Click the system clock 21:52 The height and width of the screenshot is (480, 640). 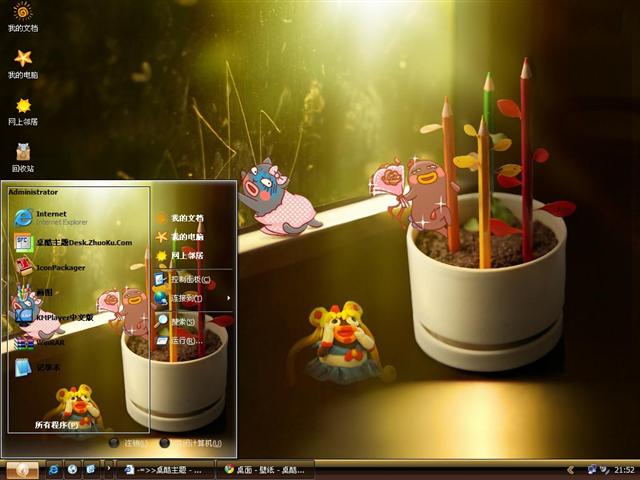pyautogui.click(x=624, y=470)
